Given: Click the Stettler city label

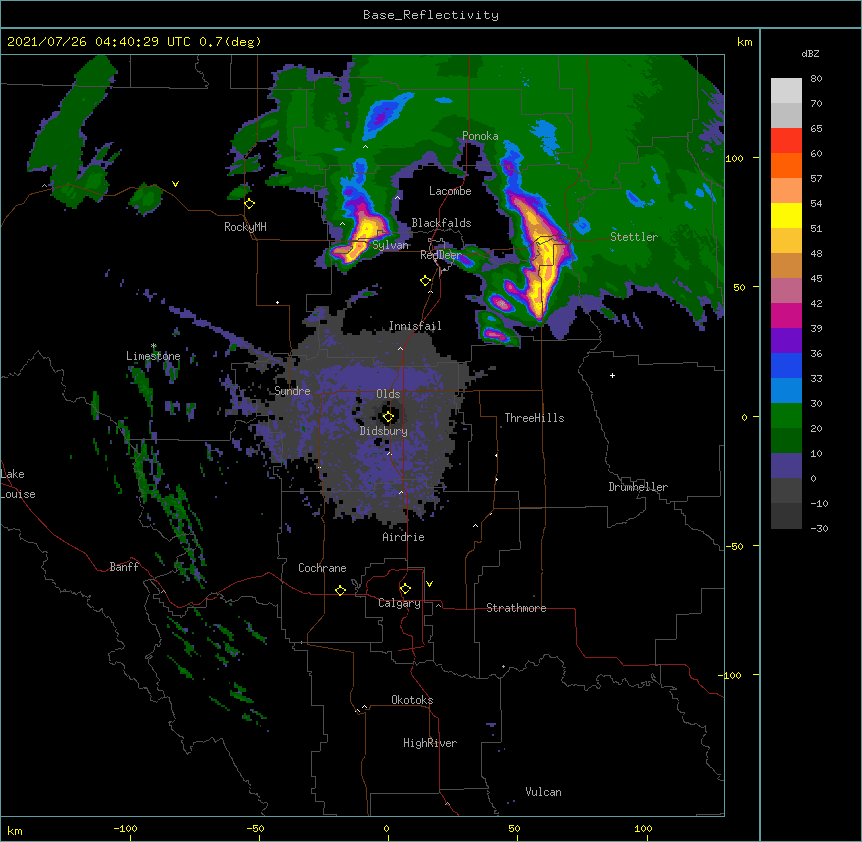Looking at the screenshot, I should 634,237.
